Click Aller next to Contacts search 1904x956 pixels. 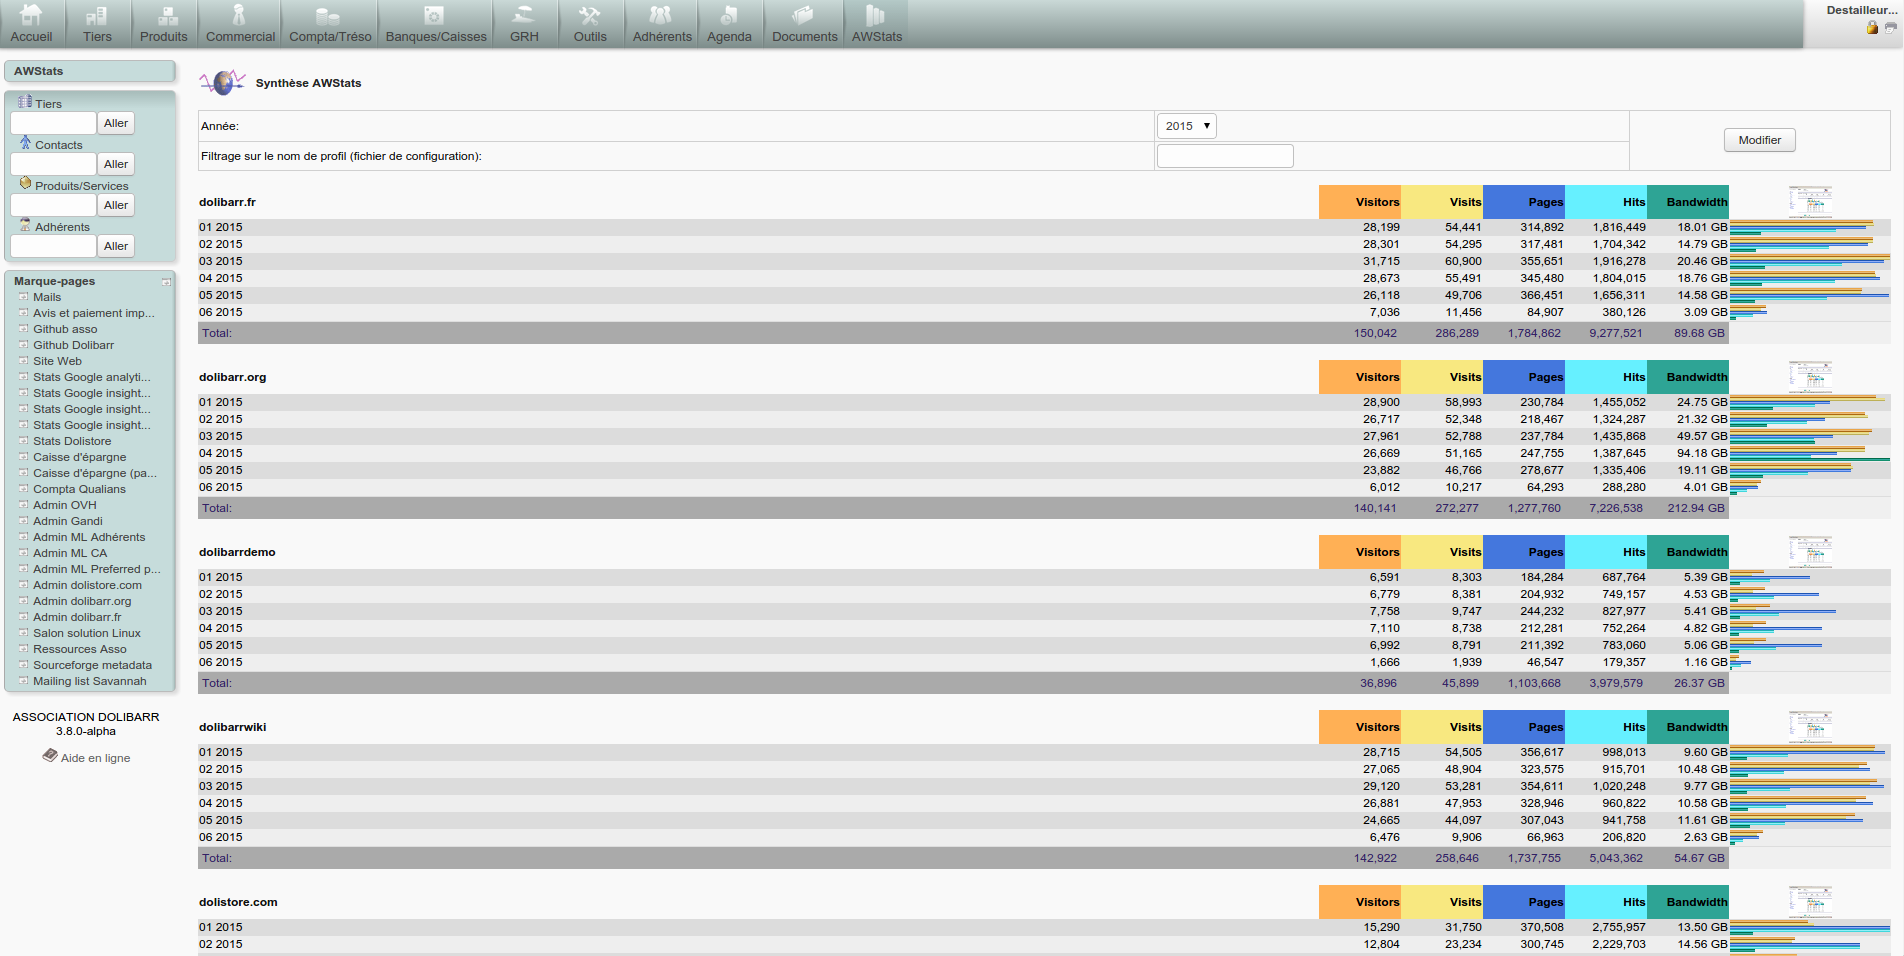pyautogui.click(x=116, y=164)
